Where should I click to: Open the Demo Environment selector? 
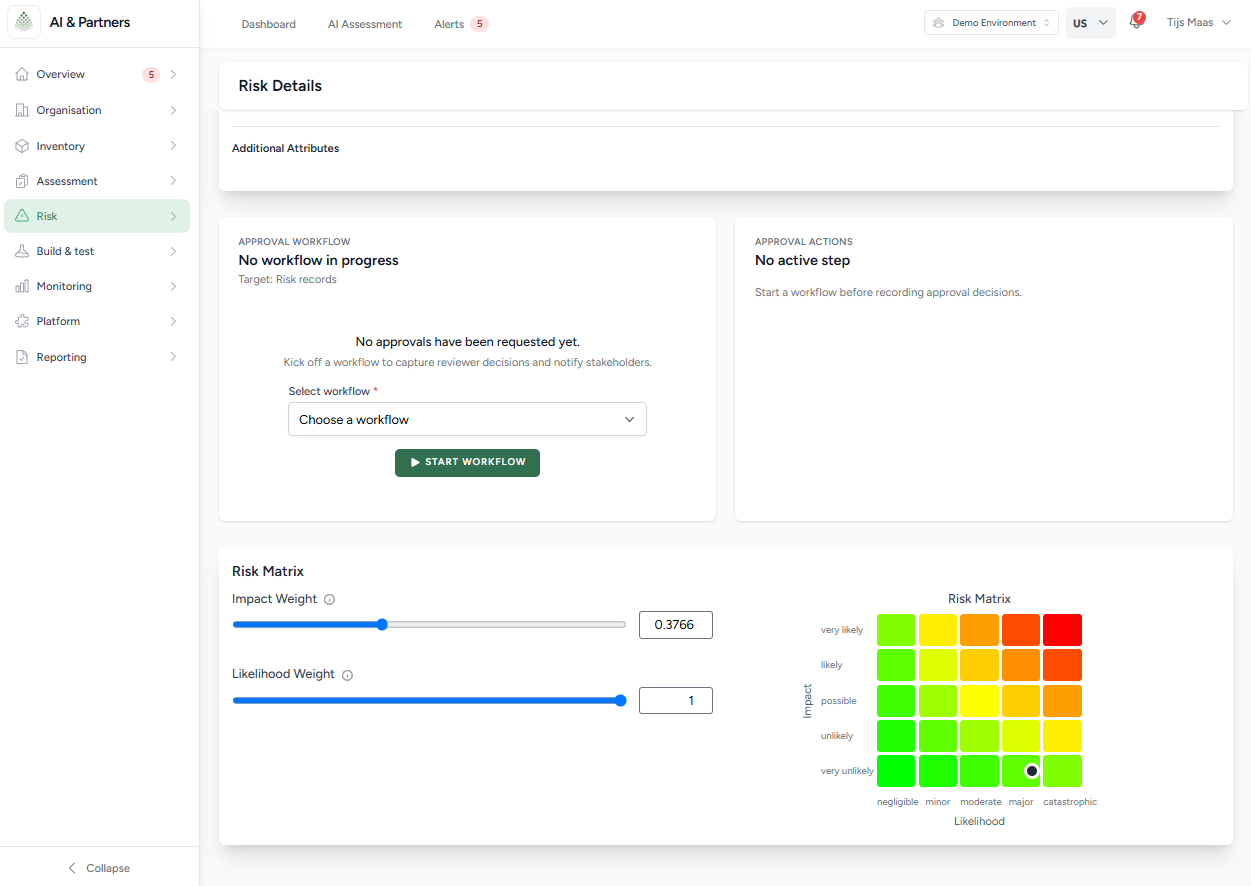[x=991, y=23]
